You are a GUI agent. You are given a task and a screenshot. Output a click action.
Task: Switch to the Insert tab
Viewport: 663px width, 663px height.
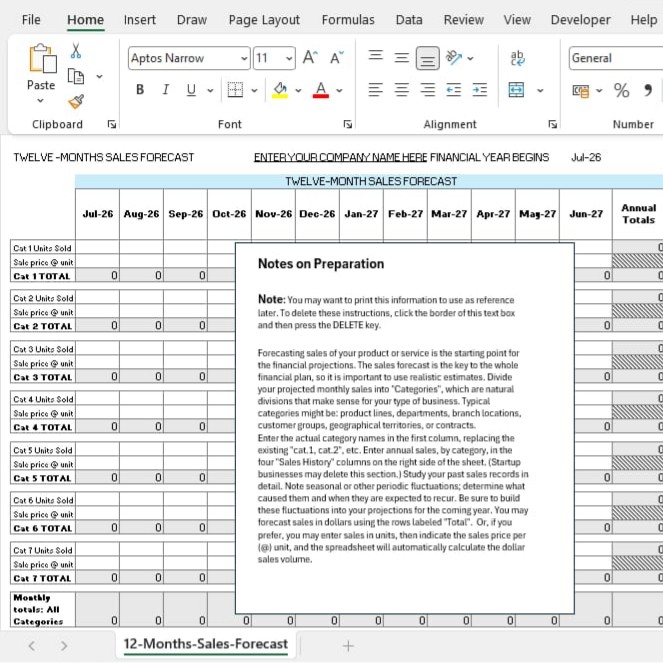point(140,20)
